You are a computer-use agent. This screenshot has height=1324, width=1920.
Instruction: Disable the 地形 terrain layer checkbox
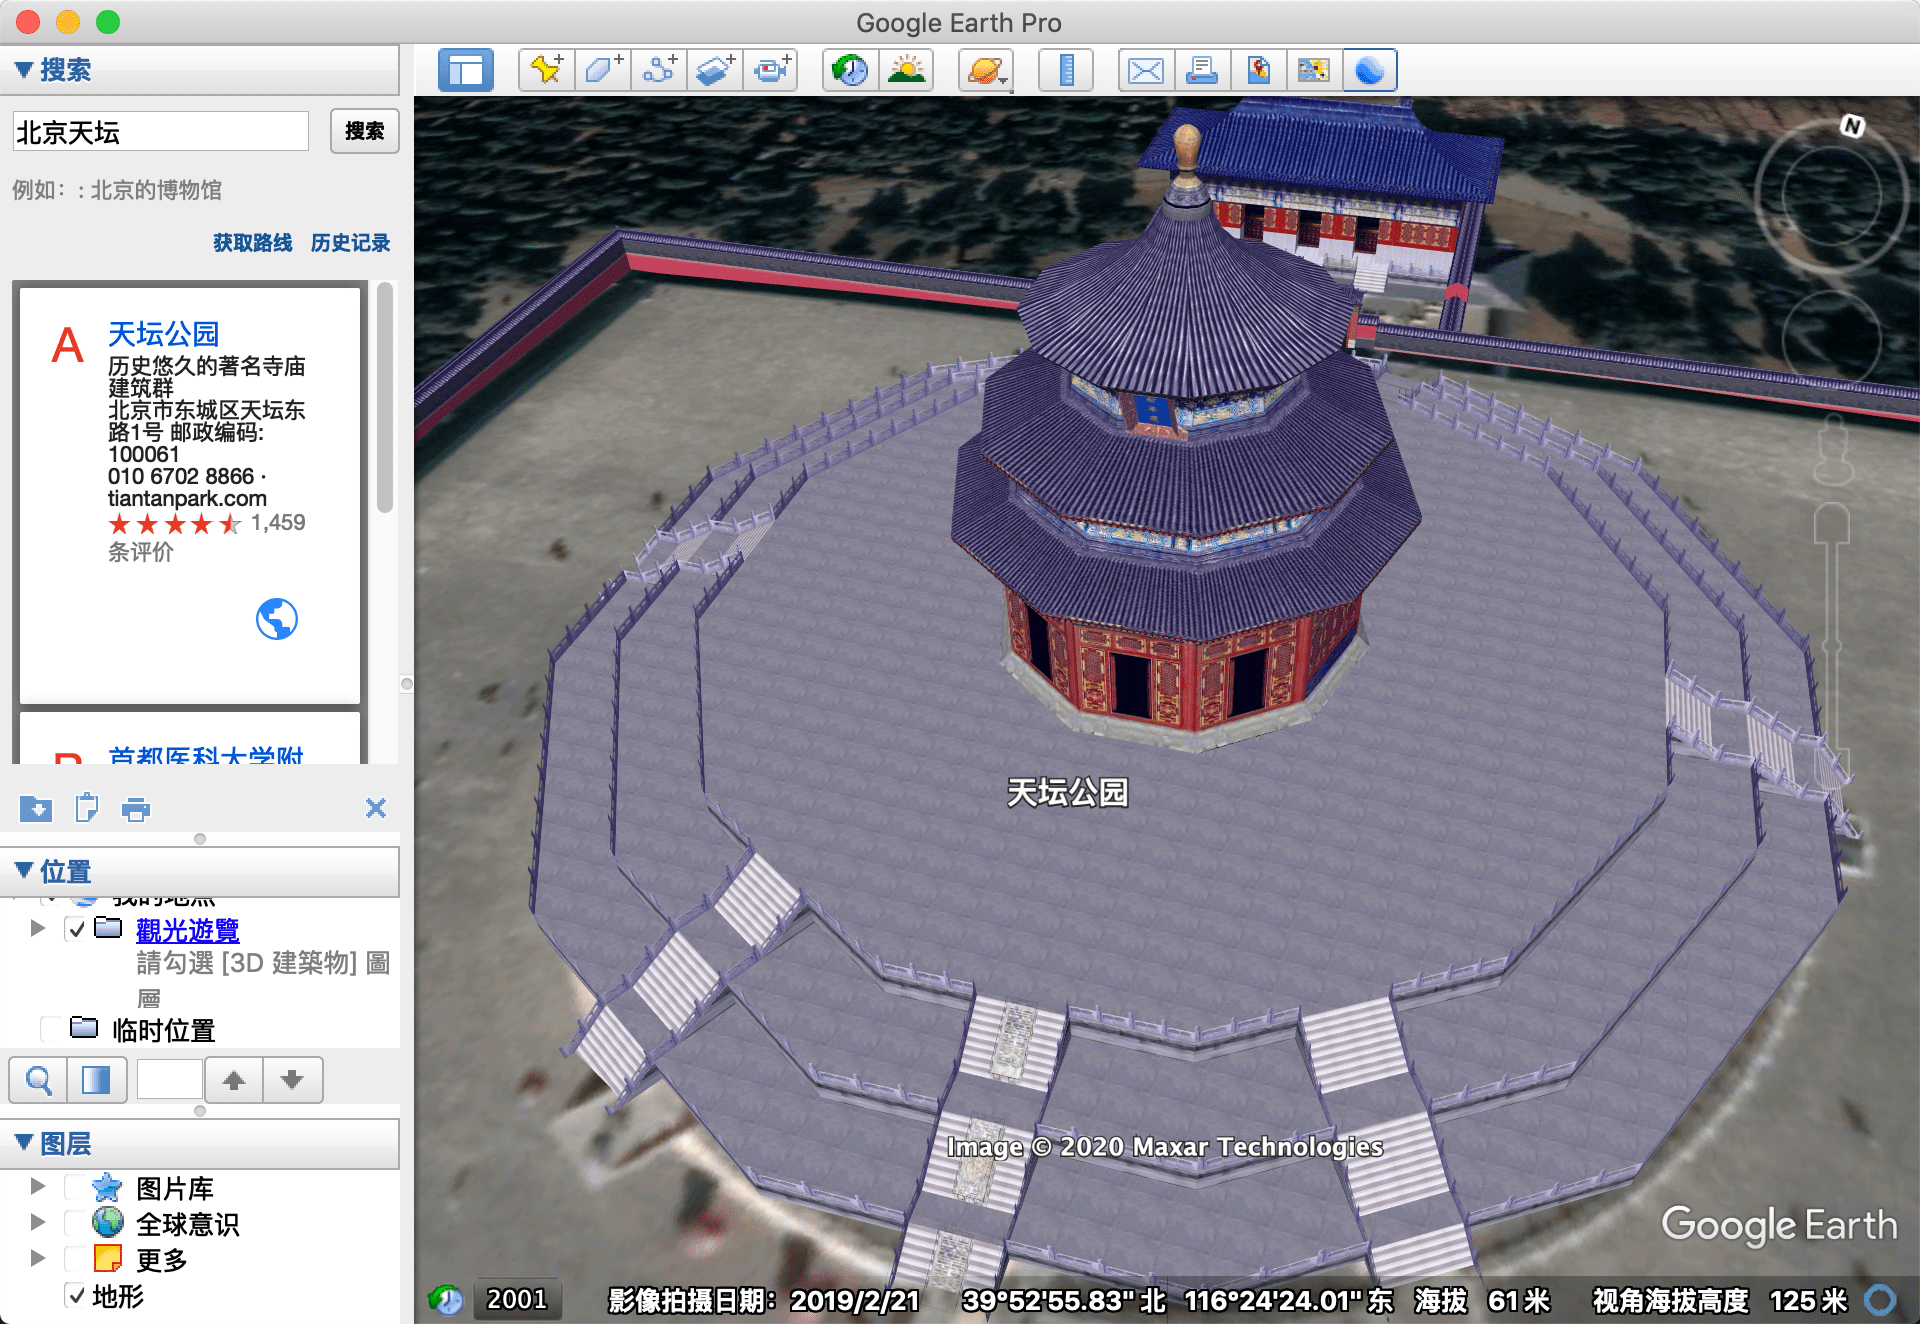[x=75, y=1295]
